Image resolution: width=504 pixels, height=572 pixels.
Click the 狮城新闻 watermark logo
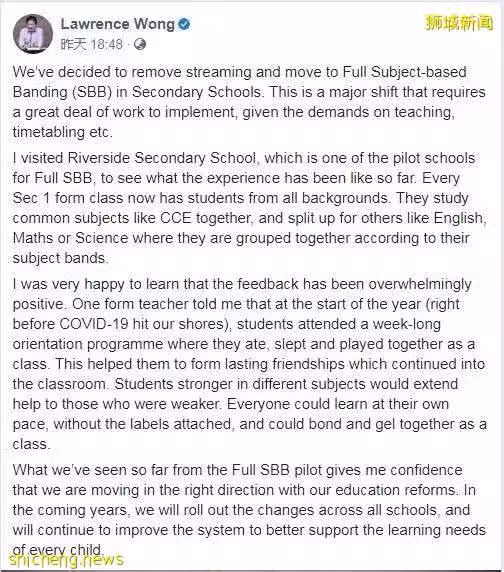[x=460, y=23]
